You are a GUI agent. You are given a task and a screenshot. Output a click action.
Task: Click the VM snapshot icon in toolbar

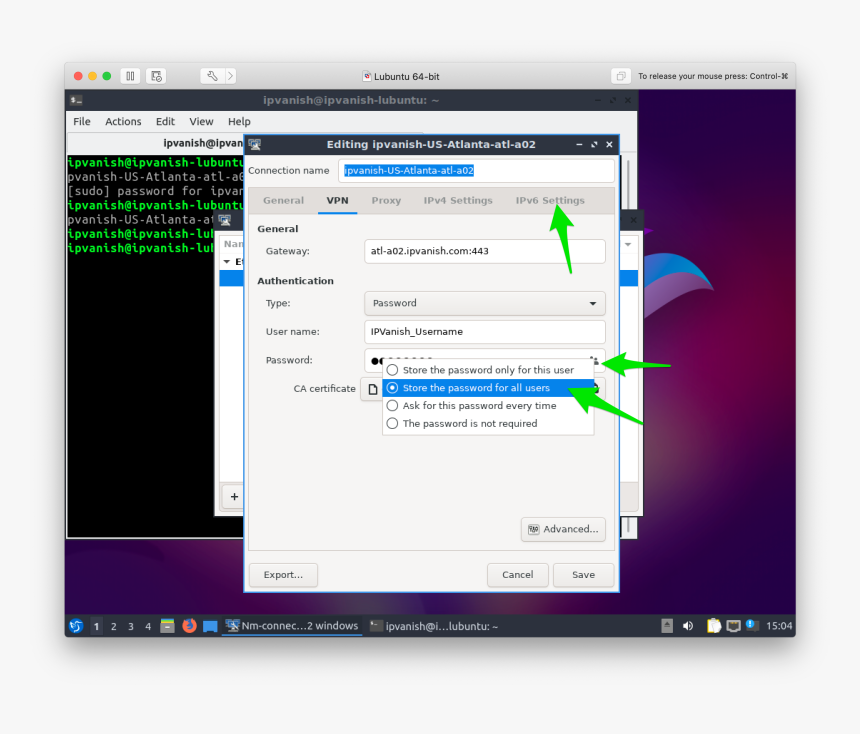pos(156,76)
